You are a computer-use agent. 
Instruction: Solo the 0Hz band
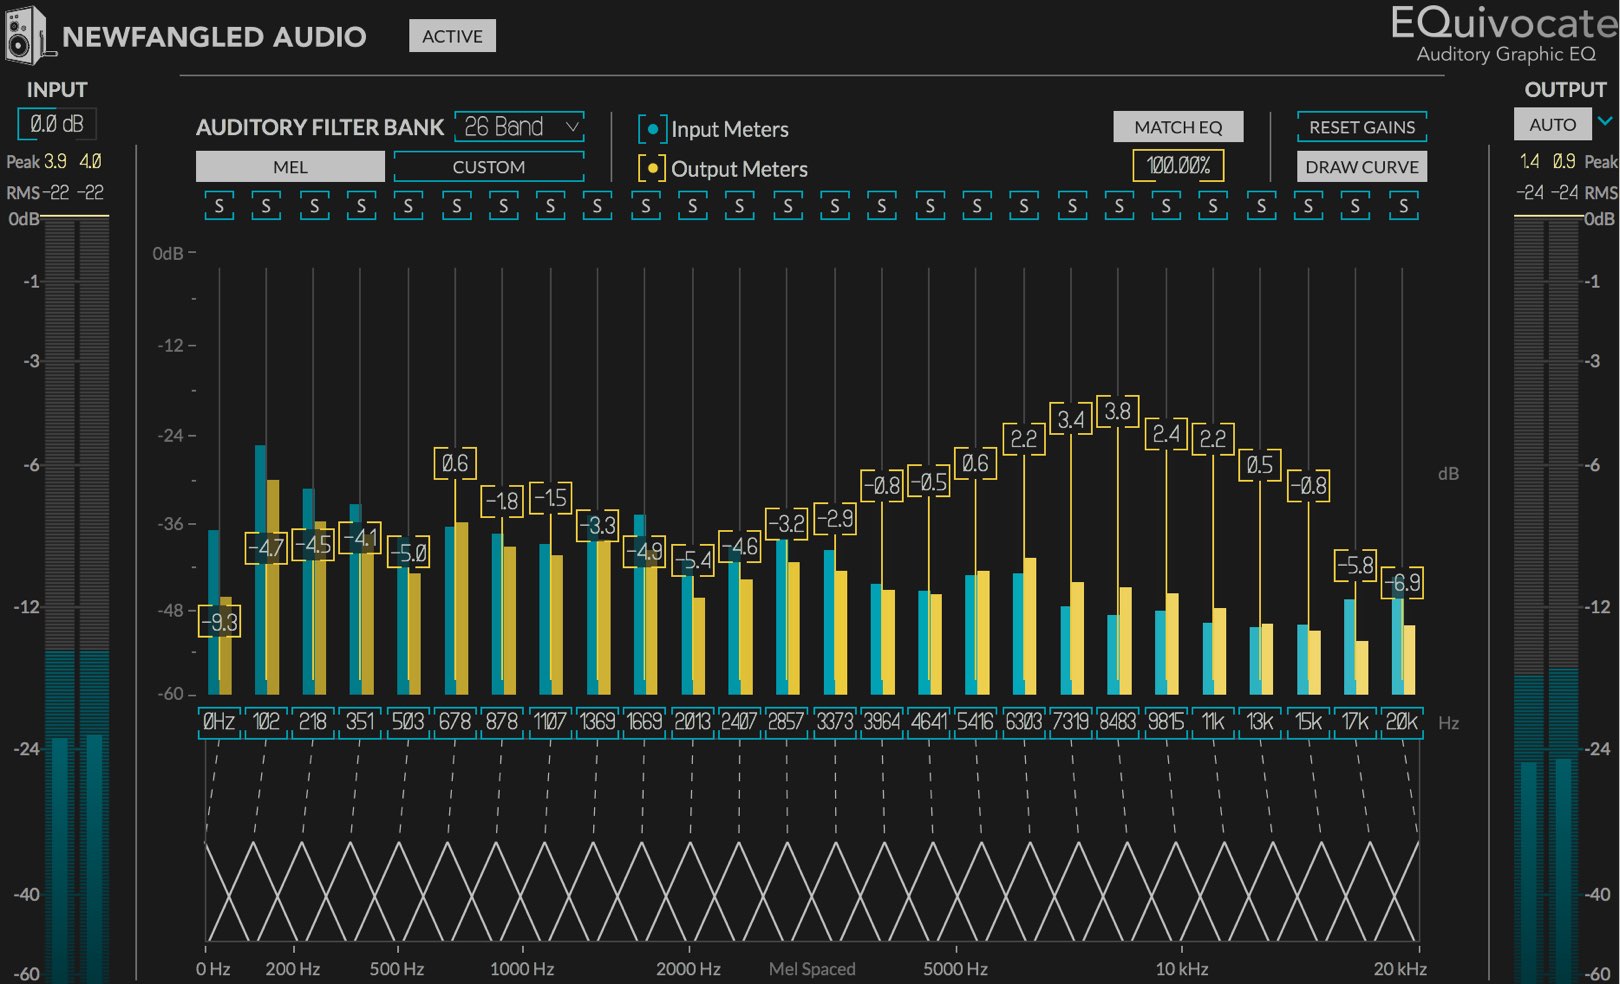pyautogui.click(x=219, y=206)
